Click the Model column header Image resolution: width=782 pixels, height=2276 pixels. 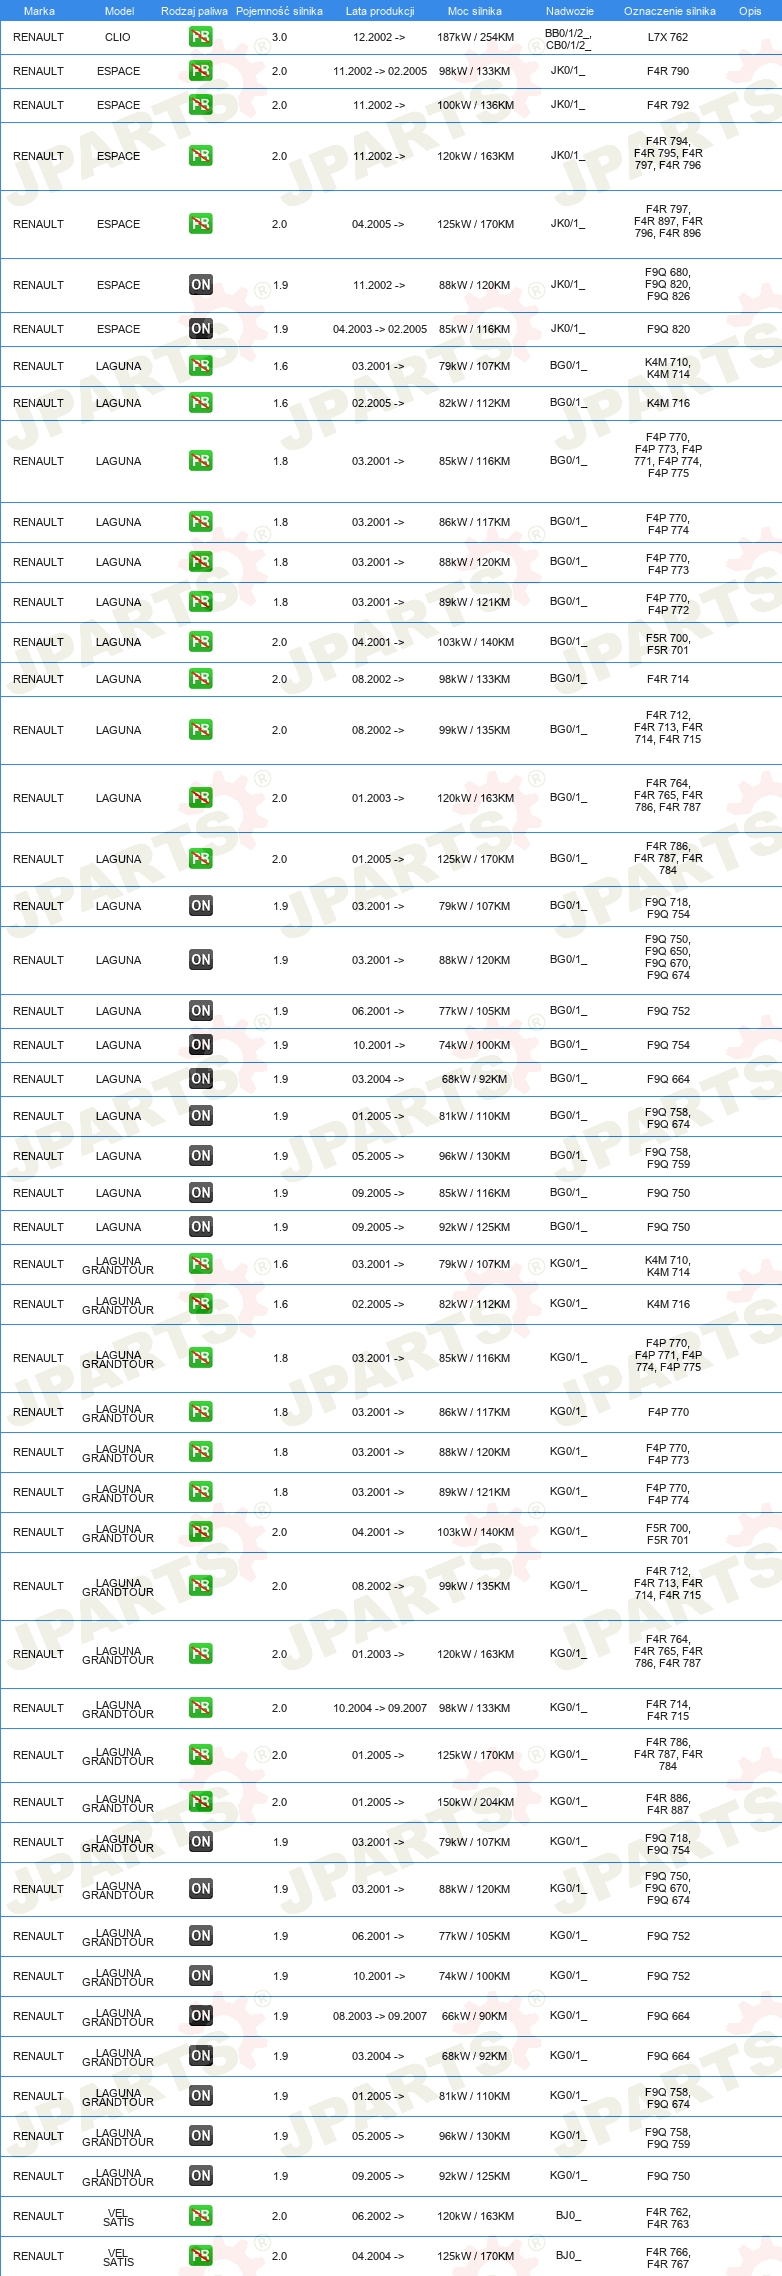point(120,11)
